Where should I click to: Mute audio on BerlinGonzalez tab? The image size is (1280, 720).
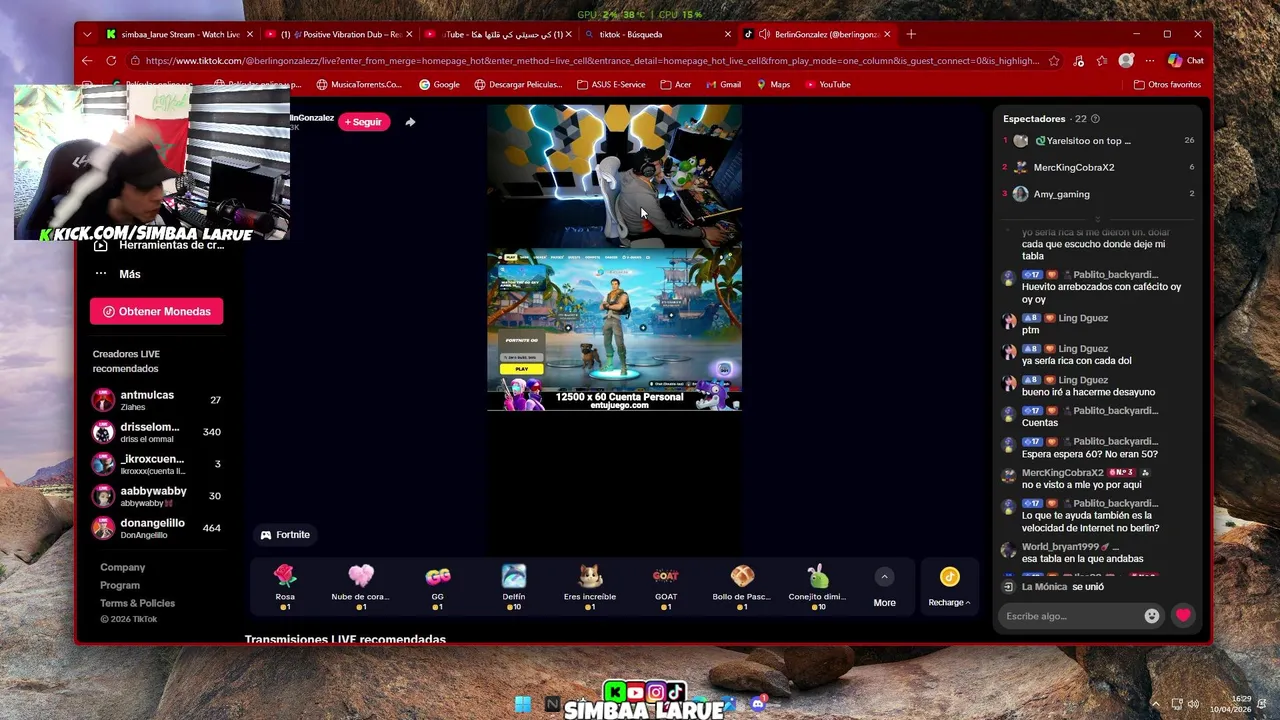coord(764,34)
